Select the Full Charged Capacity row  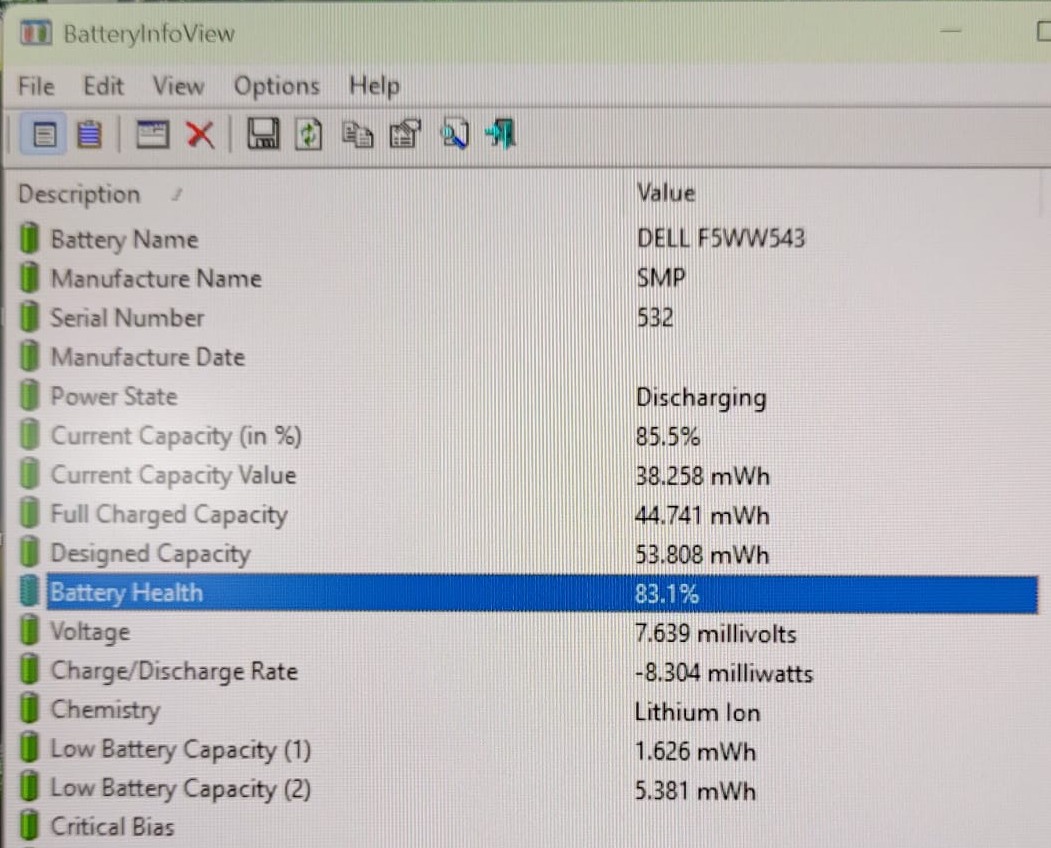[x=528, y=514]
